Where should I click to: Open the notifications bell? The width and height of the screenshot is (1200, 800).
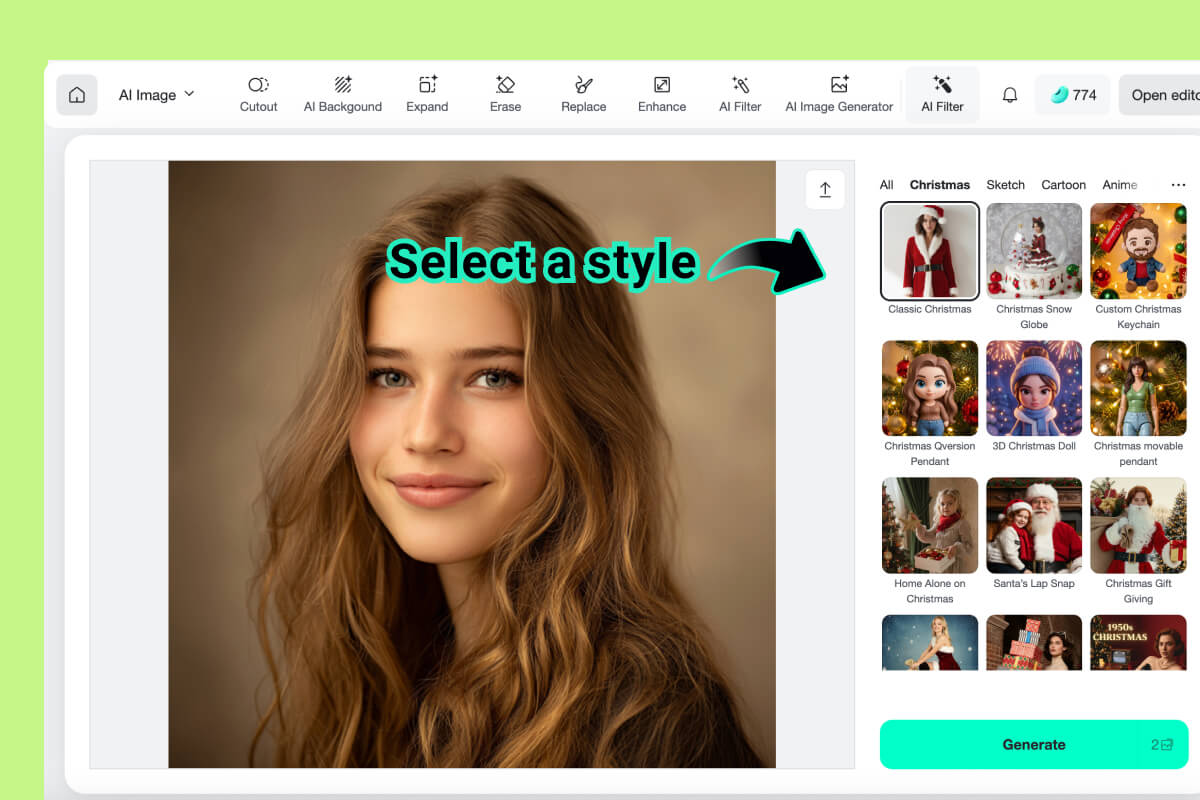coord(1009,95)
